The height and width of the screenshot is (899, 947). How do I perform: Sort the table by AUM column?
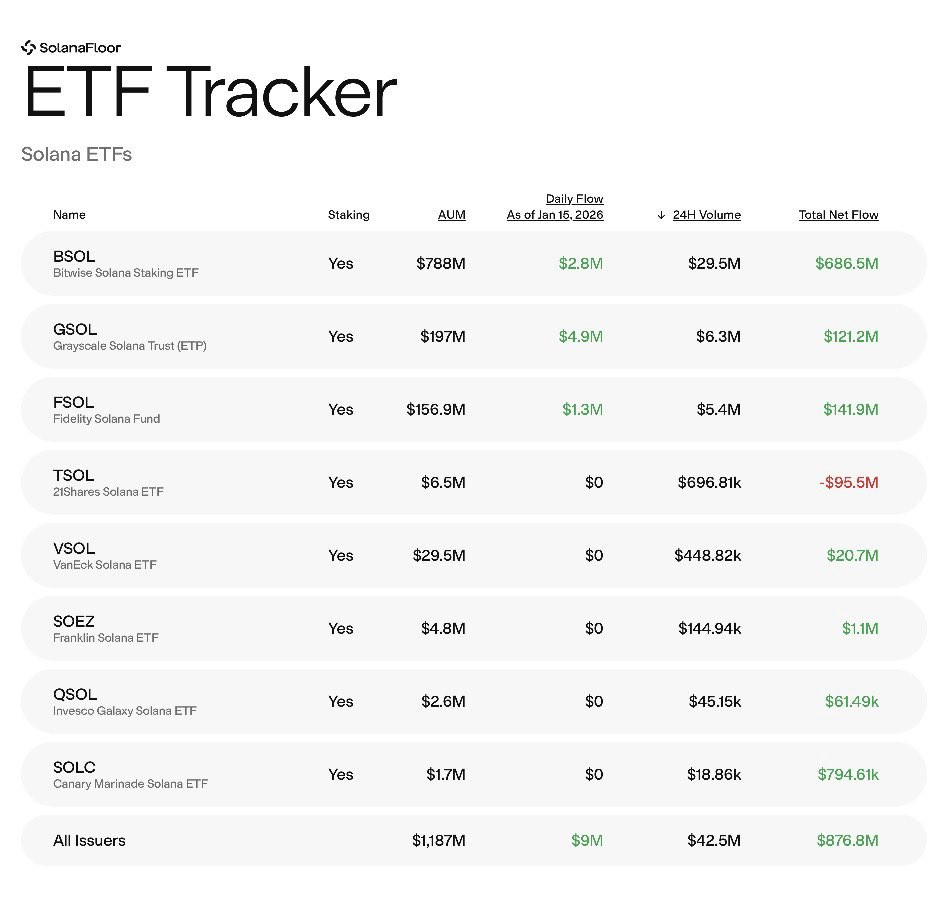click(452, 214)
